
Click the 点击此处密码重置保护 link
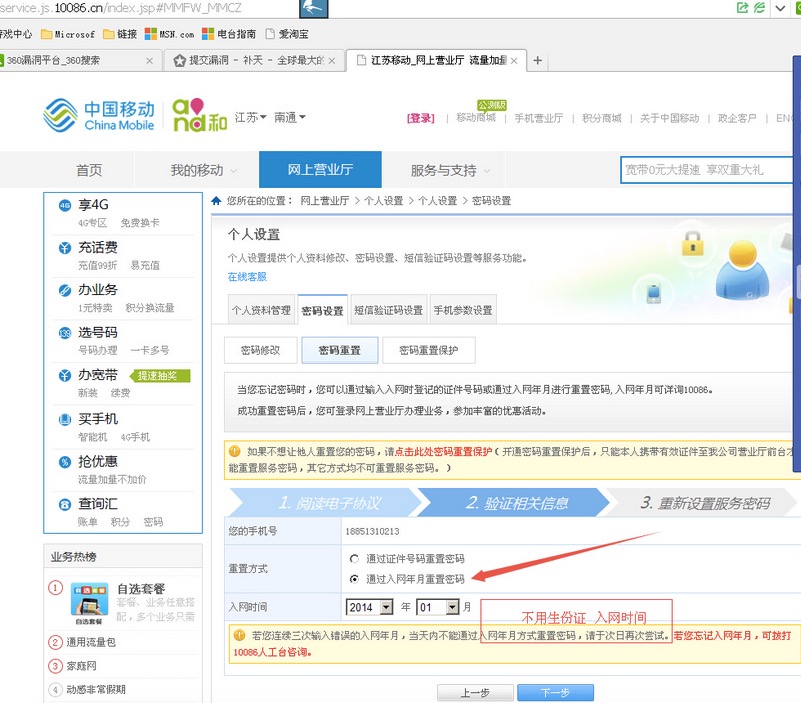[x=443, y=452]
